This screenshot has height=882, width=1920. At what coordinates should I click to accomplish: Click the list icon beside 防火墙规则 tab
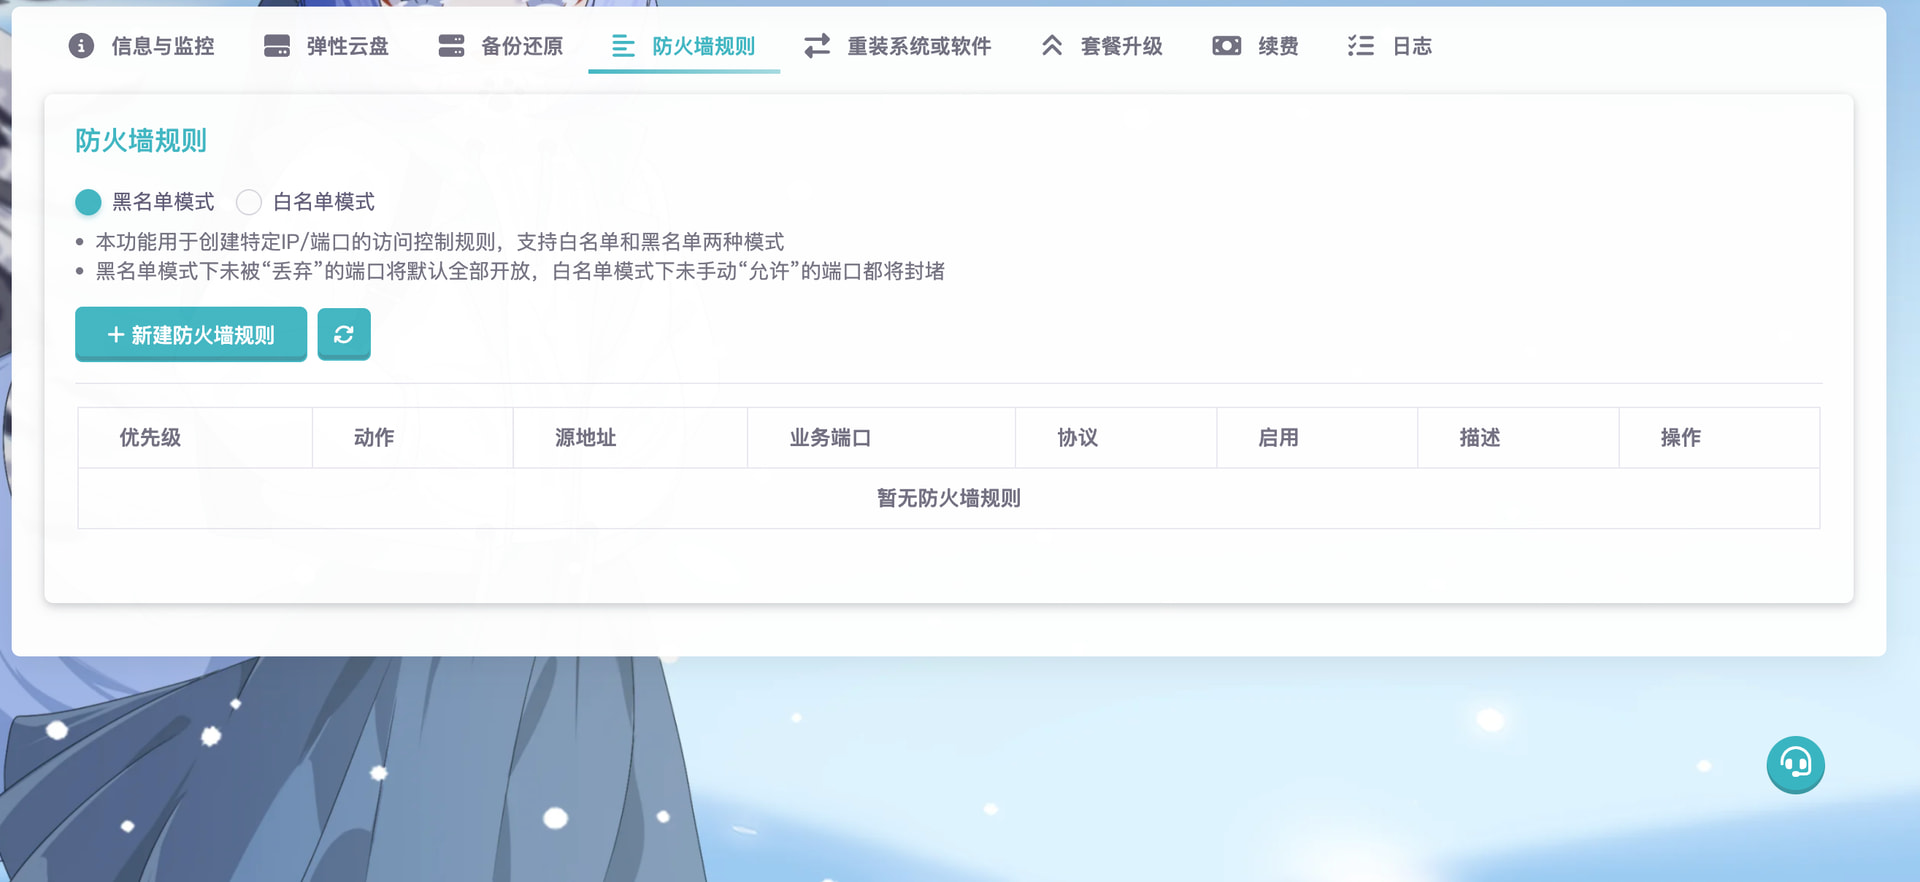[623, 46]
